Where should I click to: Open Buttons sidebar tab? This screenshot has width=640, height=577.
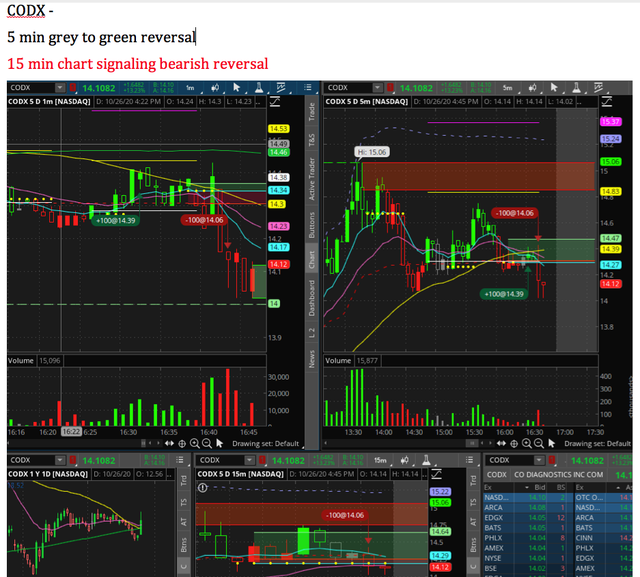[x=312, y=225]
